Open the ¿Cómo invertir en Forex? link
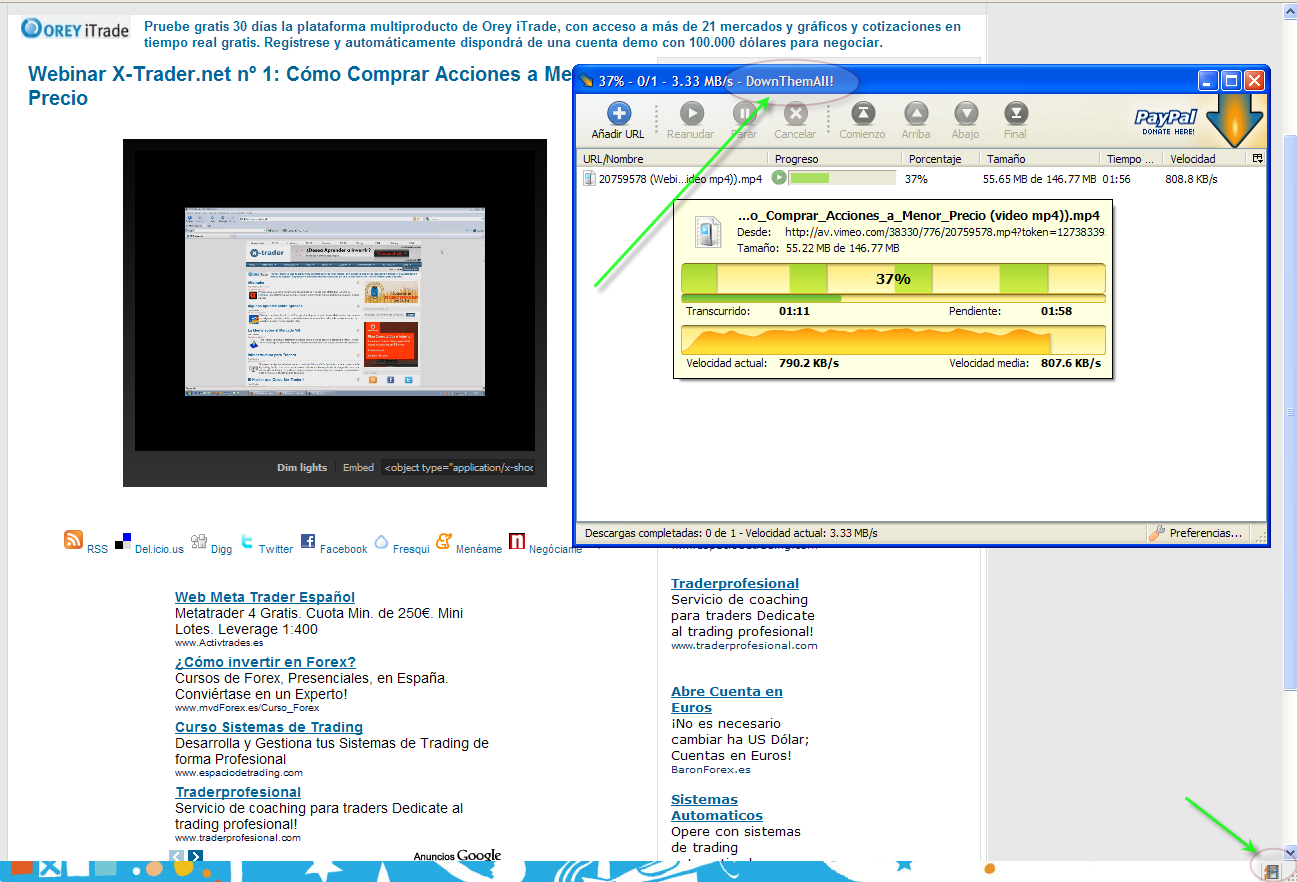Screen dimensions: 1297x882 265,662
